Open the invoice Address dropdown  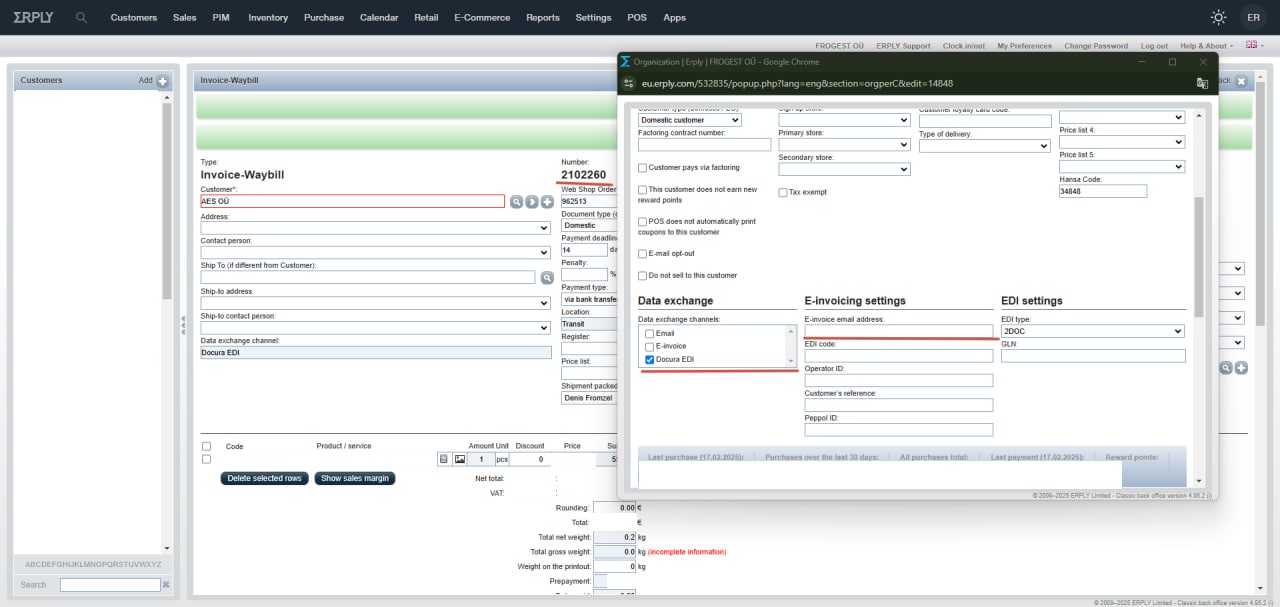coord(376,228)
